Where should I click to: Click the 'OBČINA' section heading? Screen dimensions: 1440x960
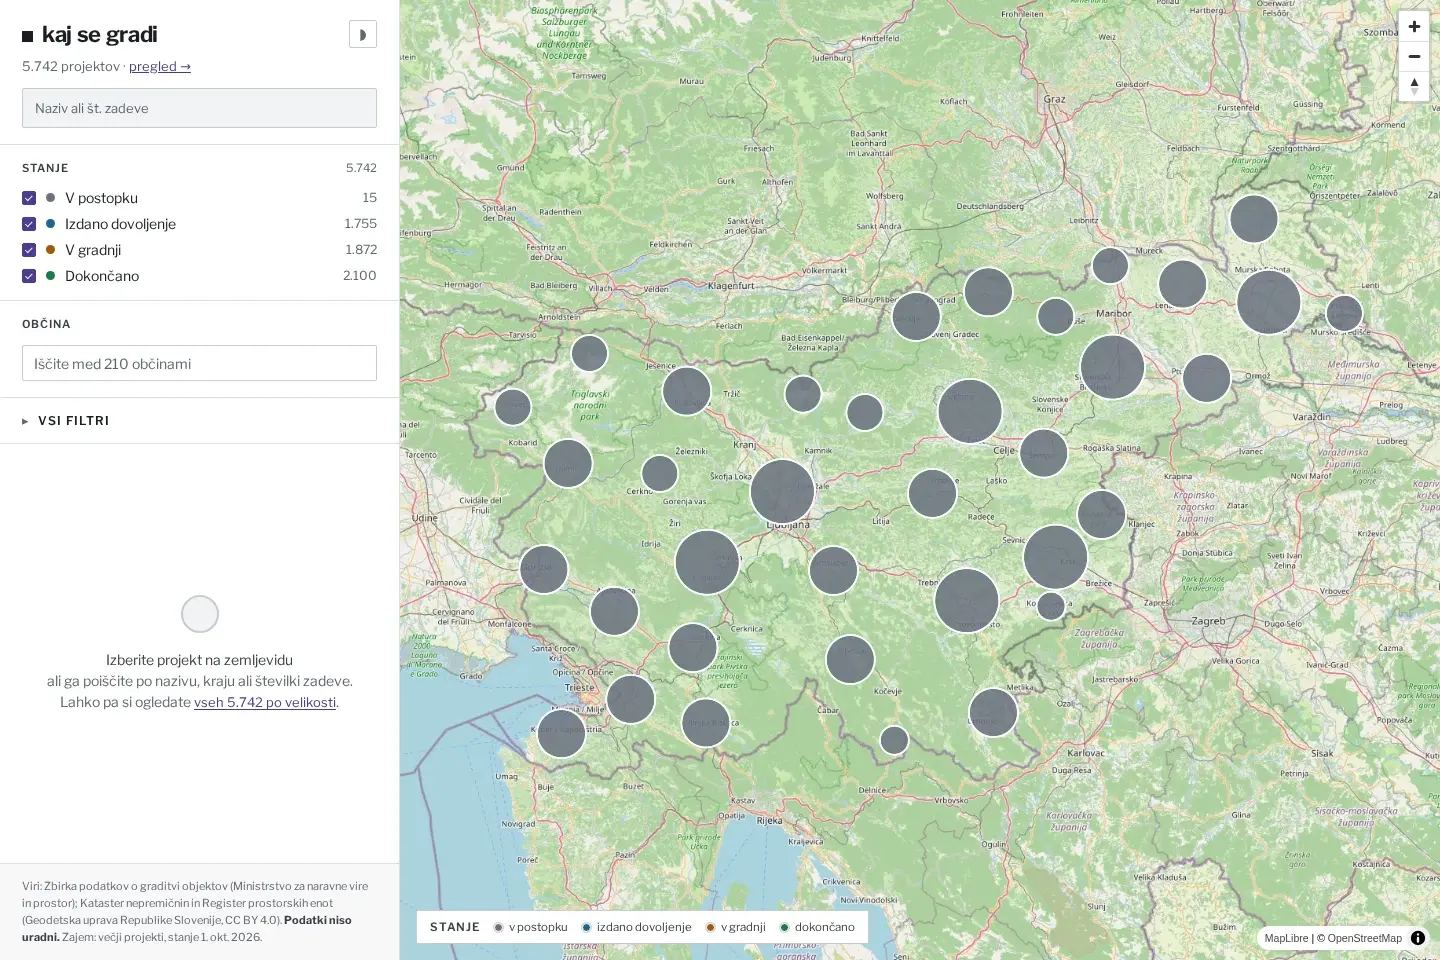point(46,324)
